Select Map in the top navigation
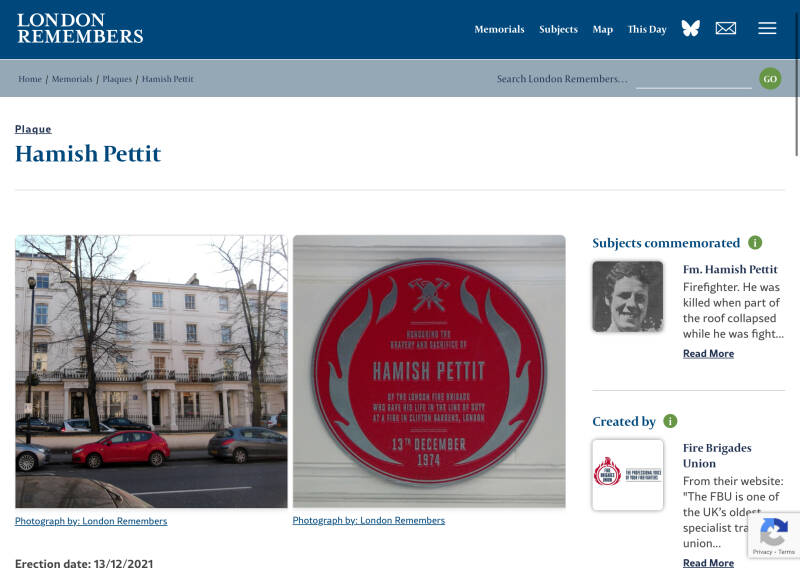This screenshot has width=800, height=568. click(603, 30)
